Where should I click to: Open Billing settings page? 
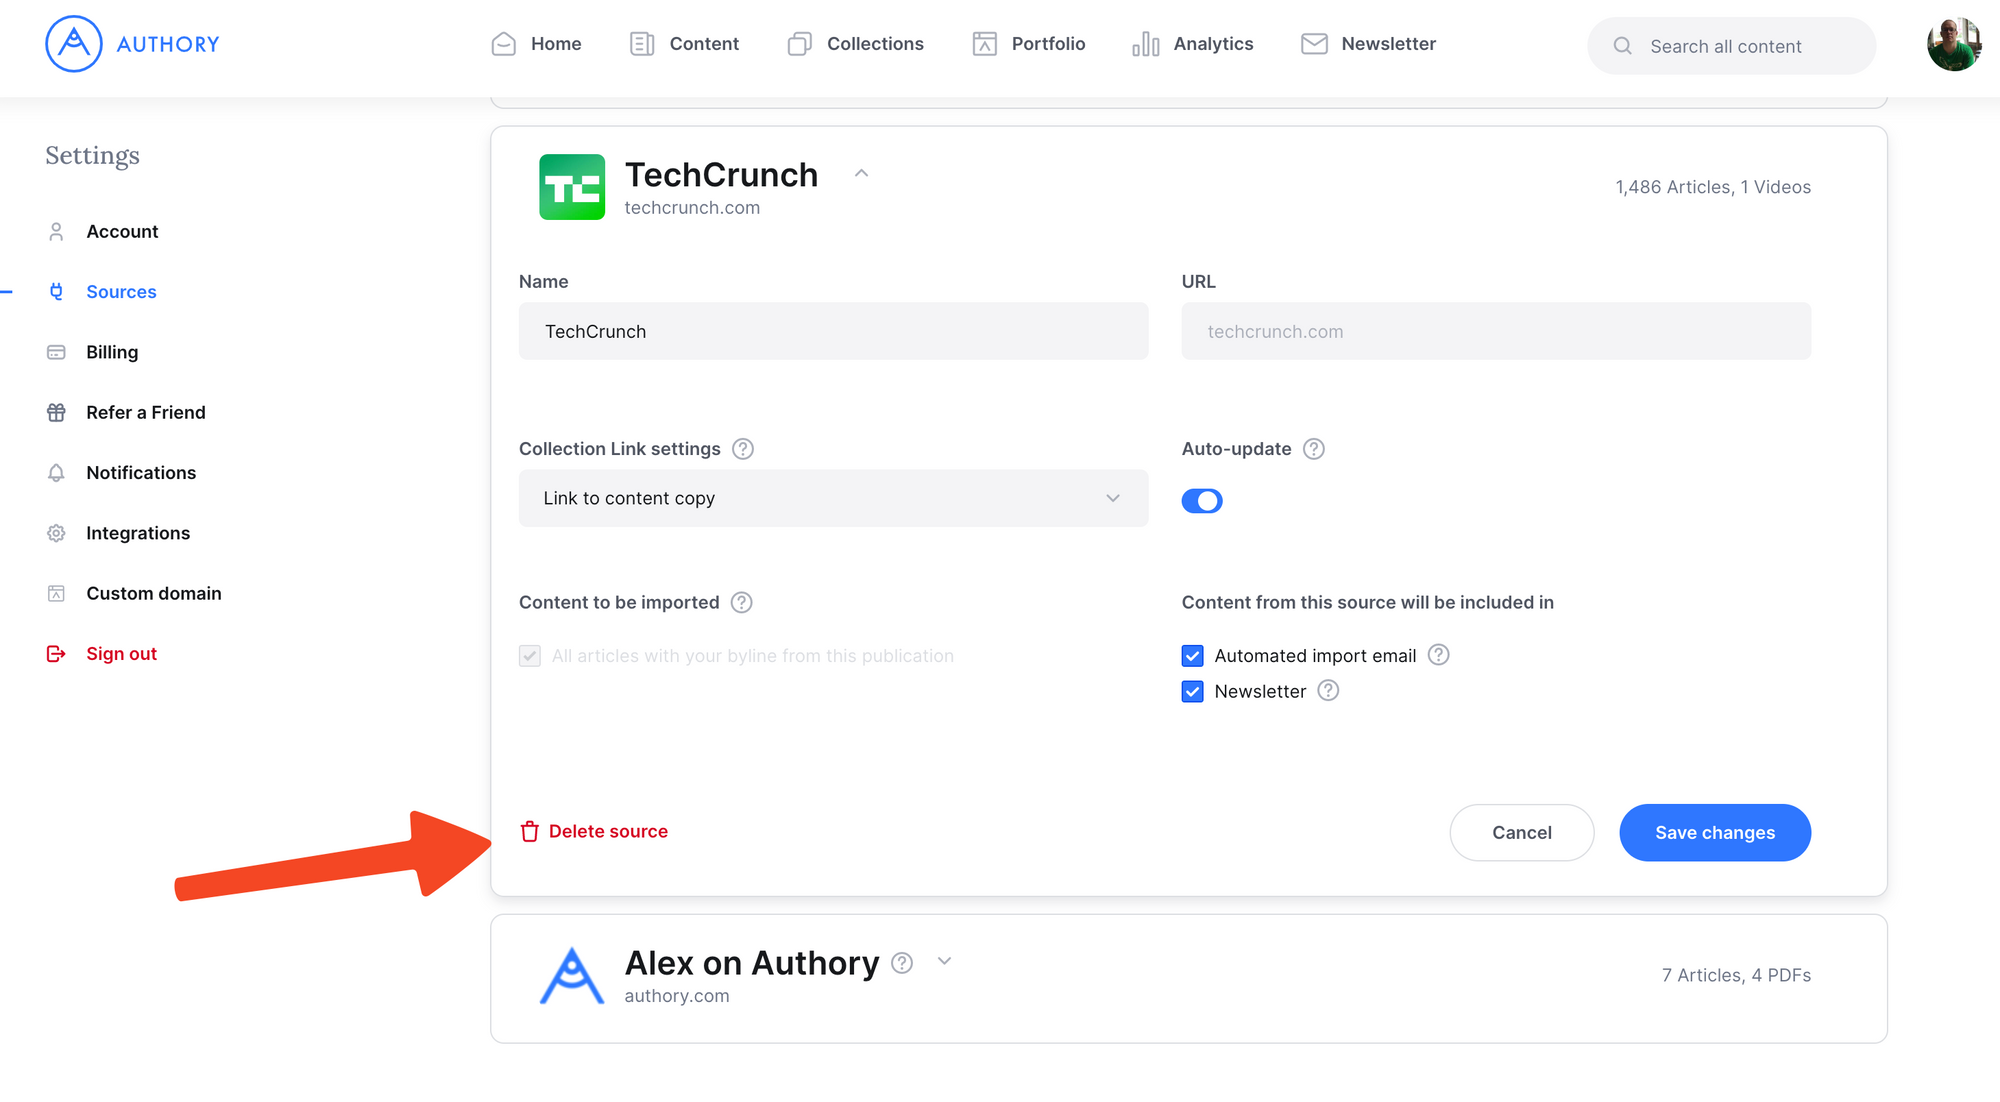(x=112, y=352)
